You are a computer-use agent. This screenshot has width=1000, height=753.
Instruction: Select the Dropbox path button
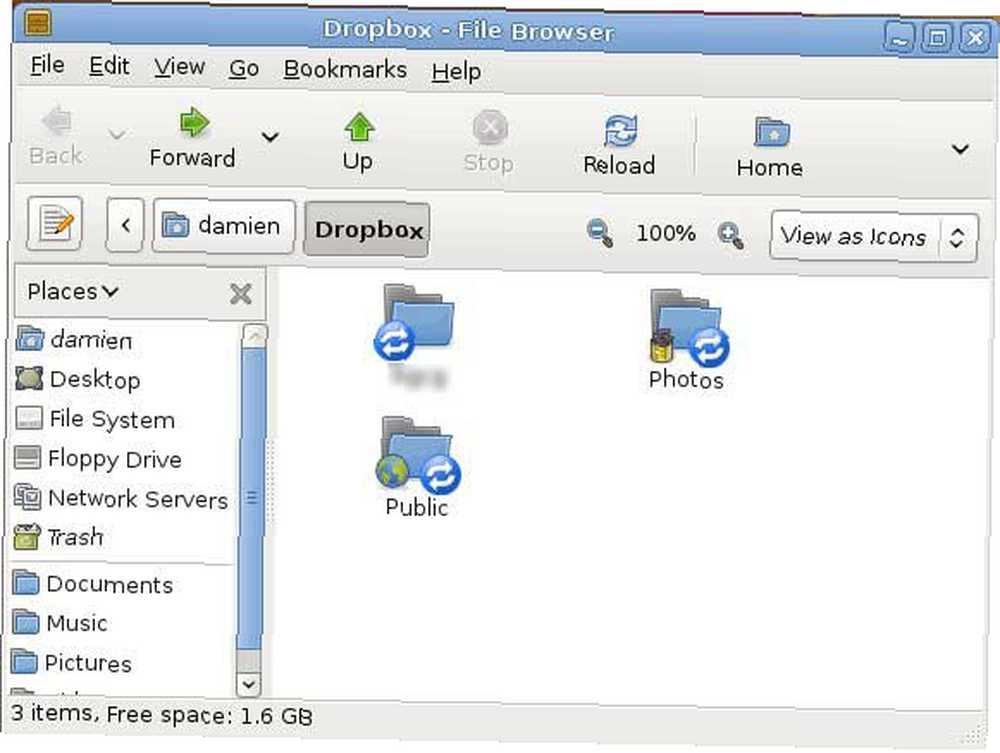point(367,230)
